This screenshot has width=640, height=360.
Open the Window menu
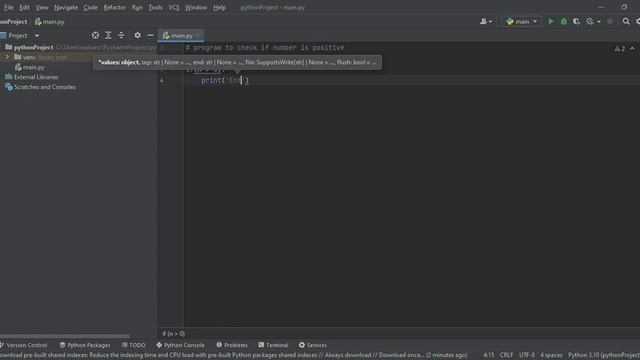tap(196, 7)
